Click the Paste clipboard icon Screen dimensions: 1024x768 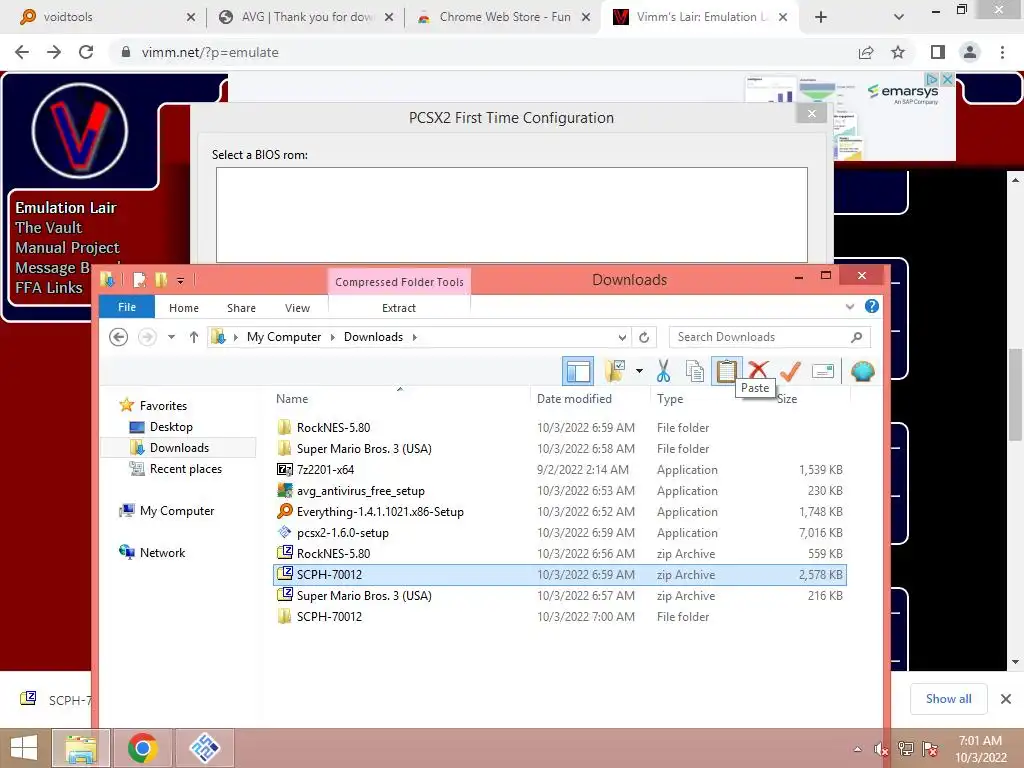[x=726, y=371]
